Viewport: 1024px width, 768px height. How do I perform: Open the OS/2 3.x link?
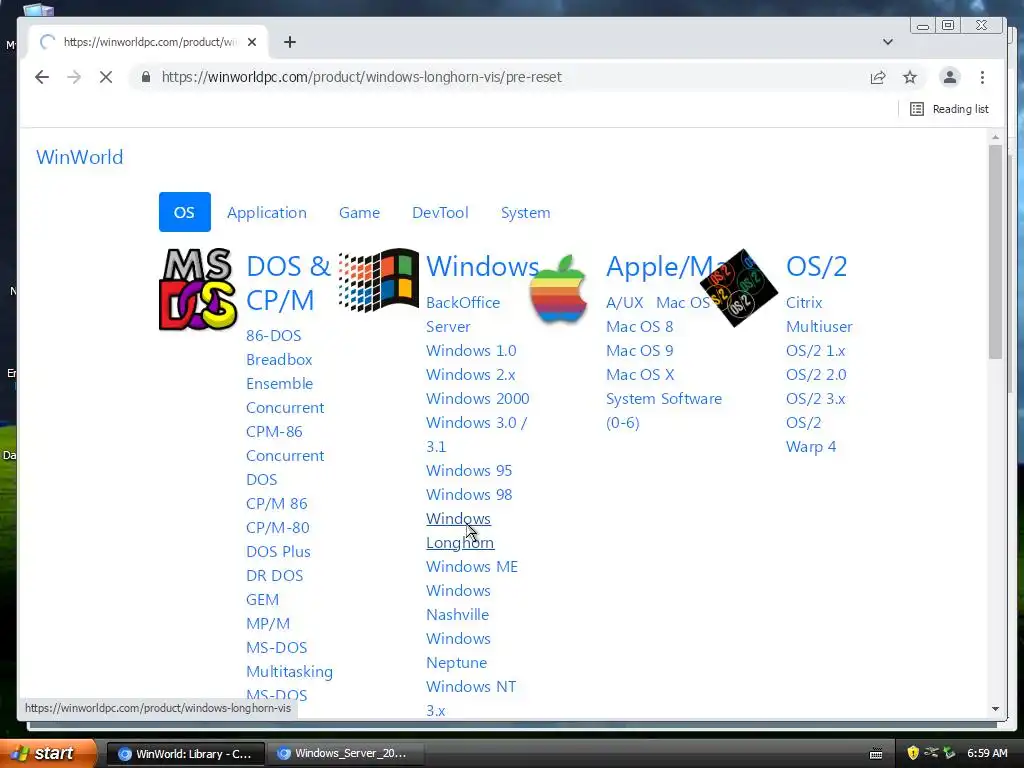[x=815, y=398]
